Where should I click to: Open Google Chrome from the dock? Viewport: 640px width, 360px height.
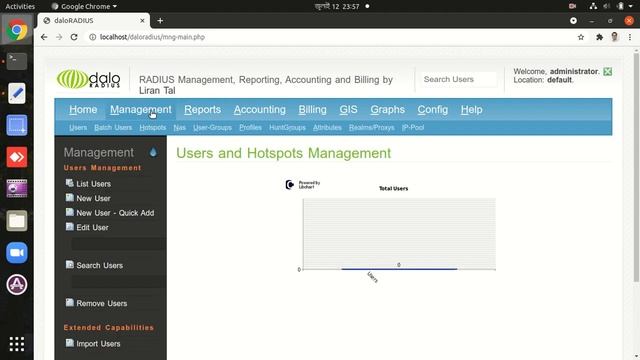coord(17,30)
